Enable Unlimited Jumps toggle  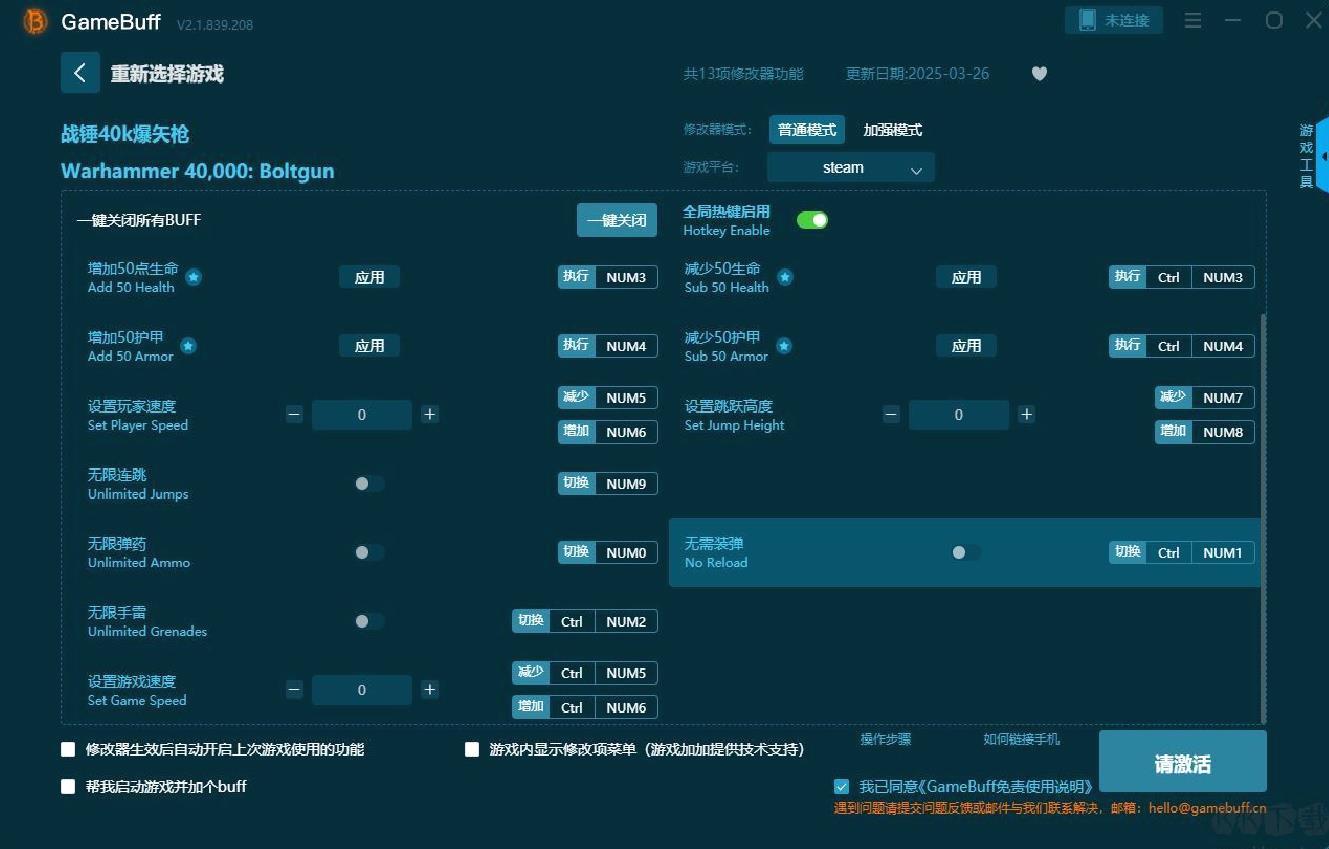tap(369, 484)
